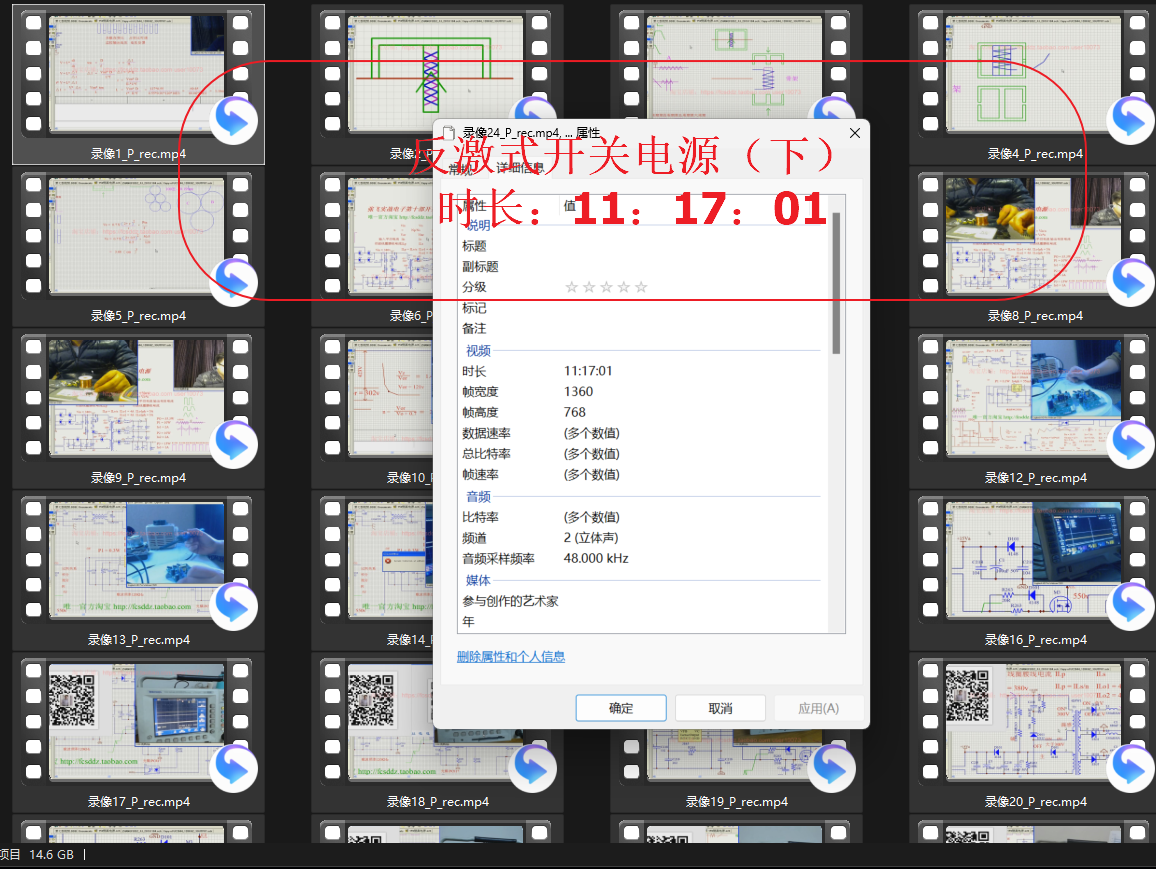Screen dimensions: 1156x869
Task: Select the file name 录像1_P_rec.mp4
Action: pyautogui.click(x=139, y=153)
